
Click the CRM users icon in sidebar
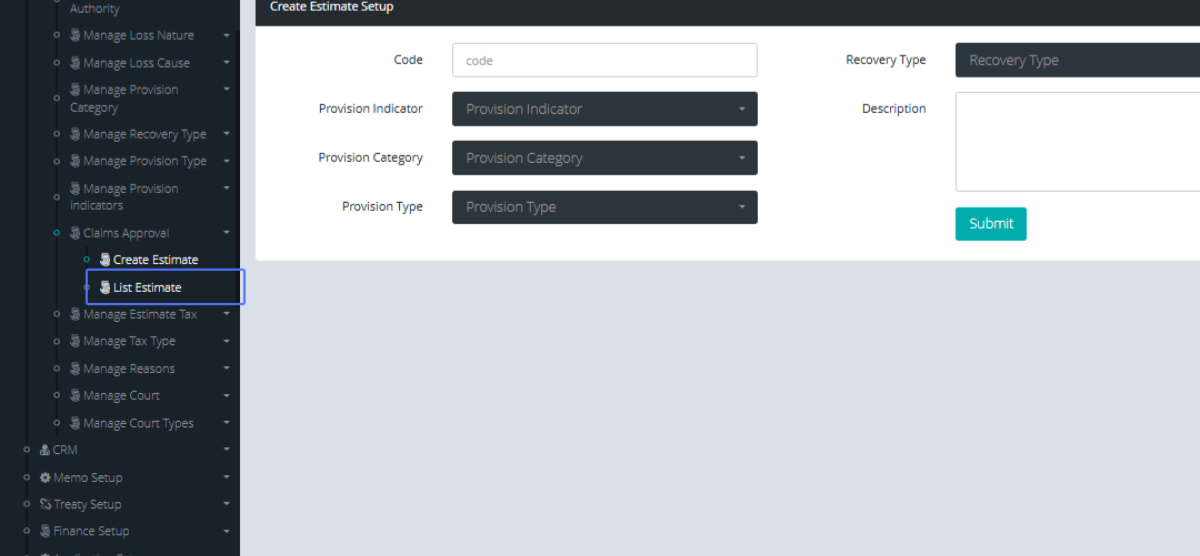coord(45,450)
